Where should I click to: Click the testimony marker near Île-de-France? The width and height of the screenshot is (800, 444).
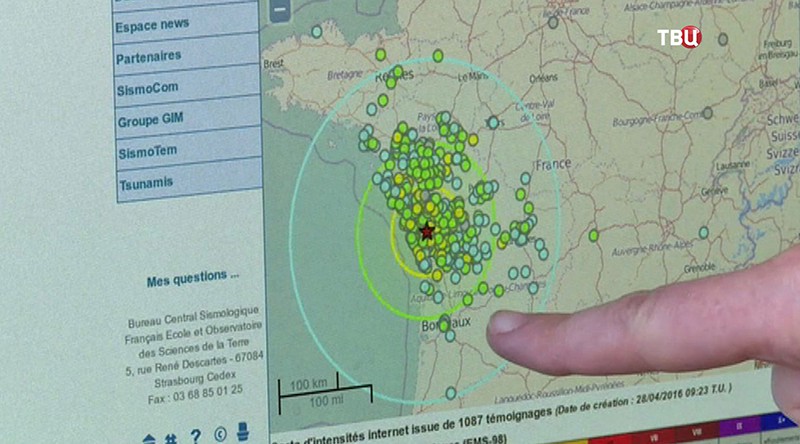553,22
